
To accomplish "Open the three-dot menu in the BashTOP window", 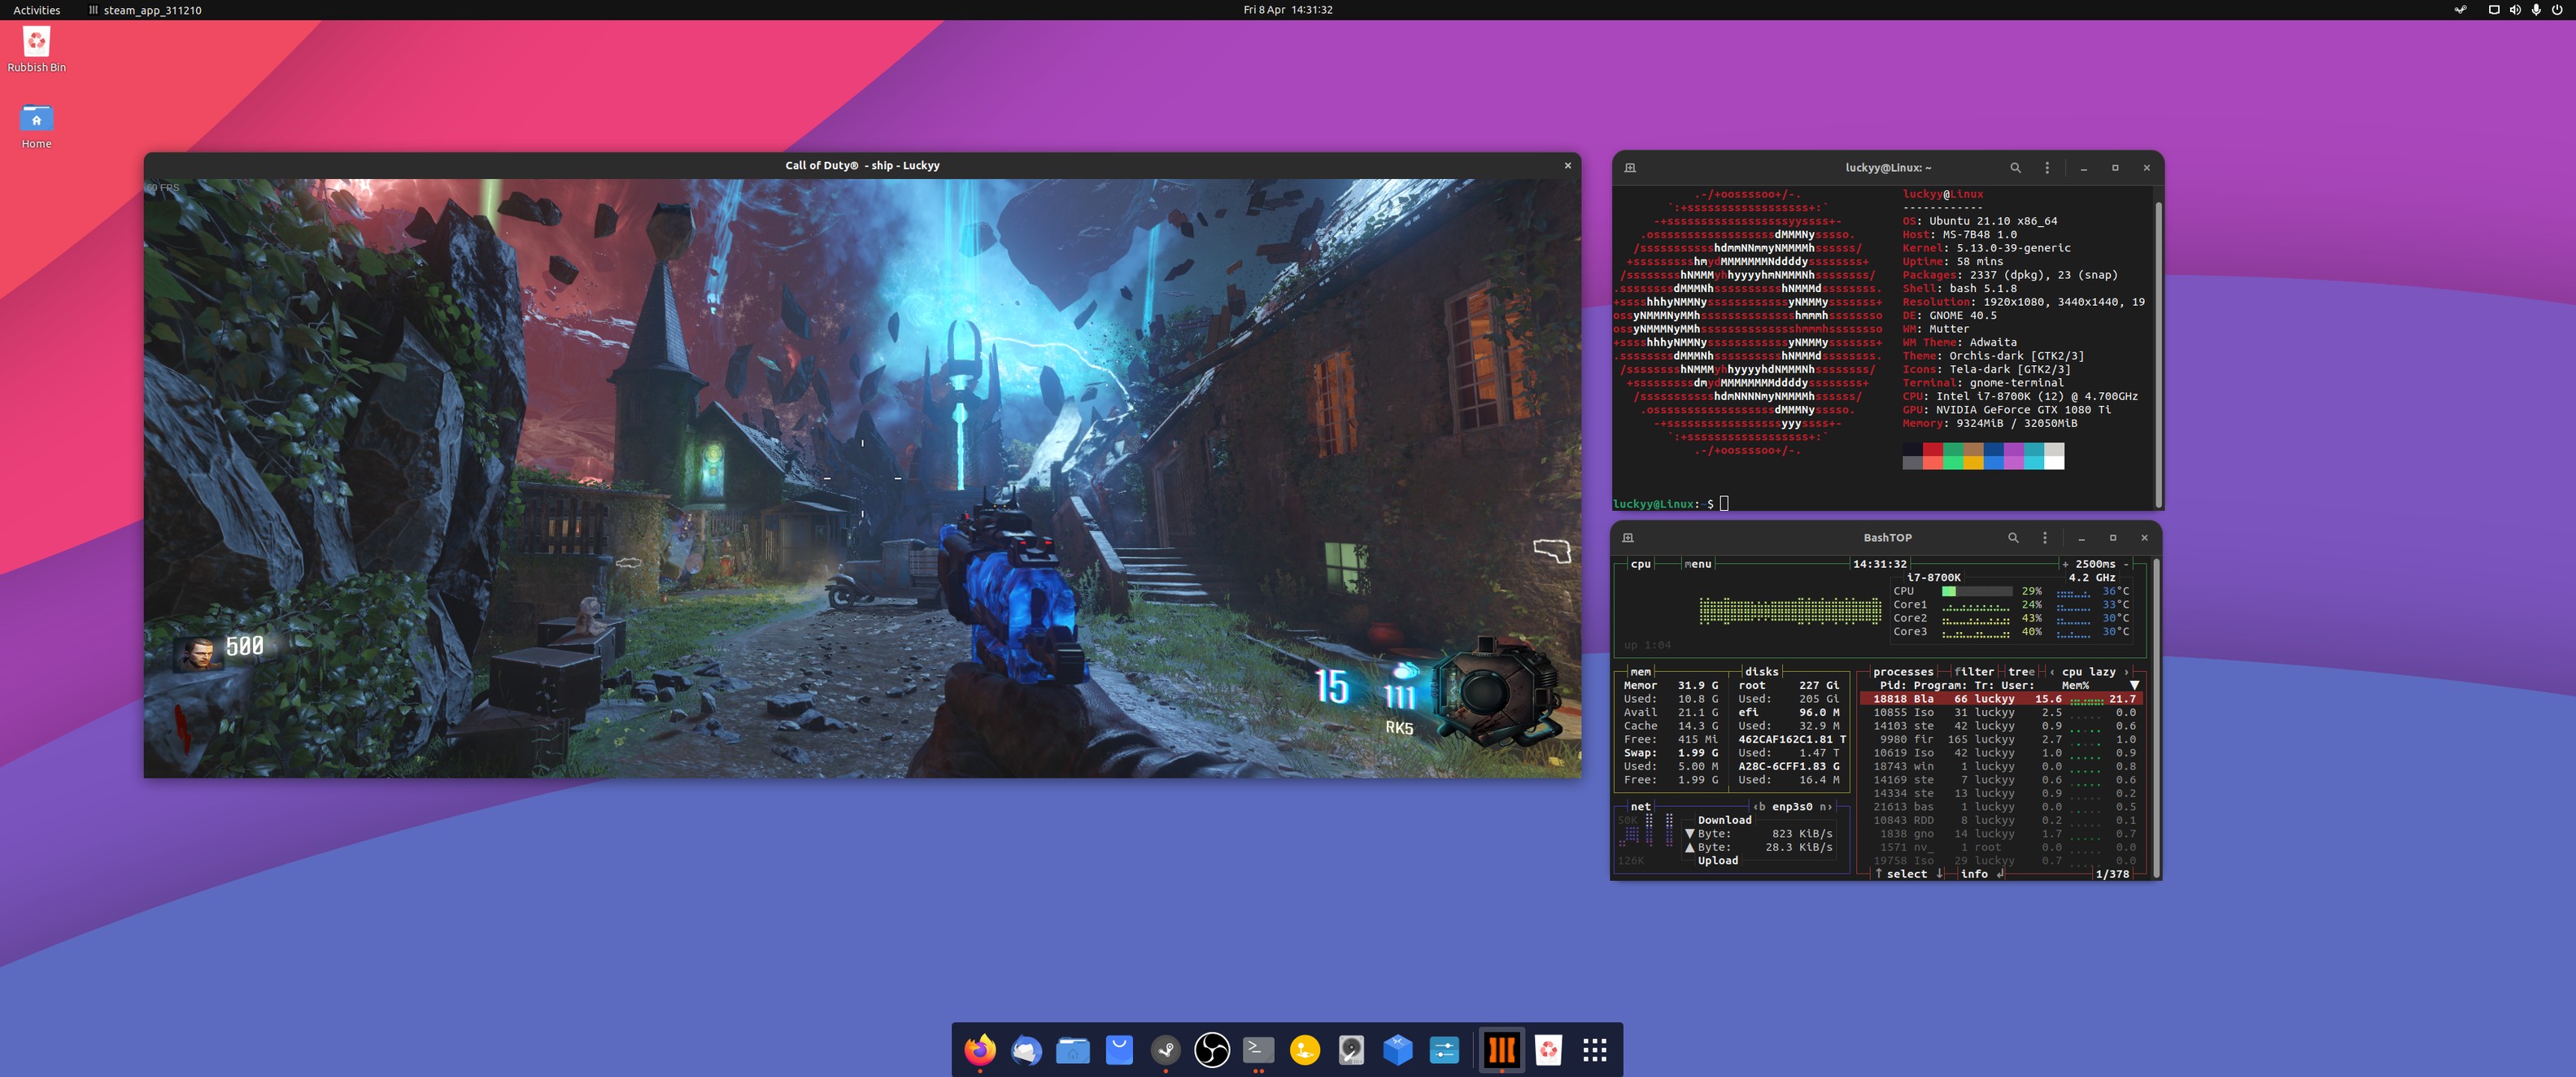I will [2045, 538].
